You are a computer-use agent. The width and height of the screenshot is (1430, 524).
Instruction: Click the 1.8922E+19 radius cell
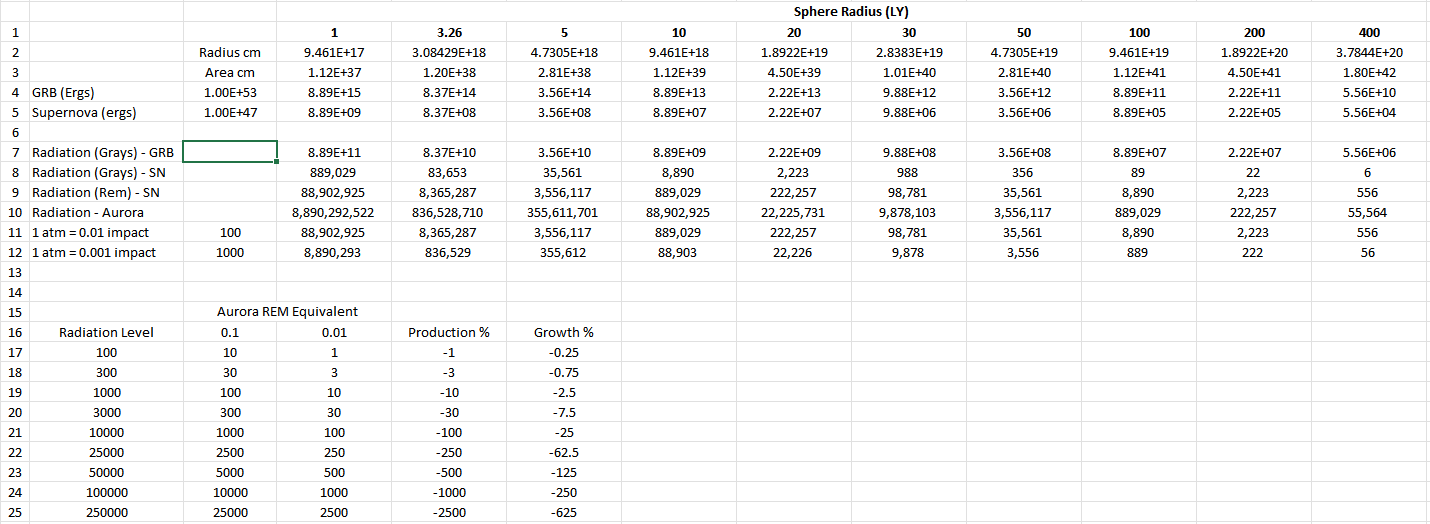click(x=794, y=52)
